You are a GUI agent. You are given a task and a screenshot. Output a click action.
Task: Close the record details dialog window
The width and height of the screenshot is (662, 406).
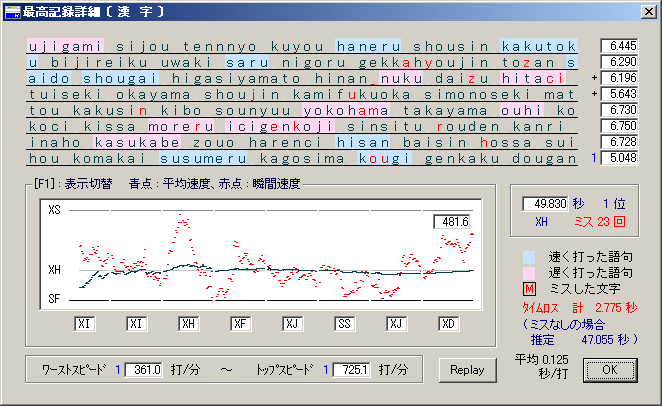648,10
